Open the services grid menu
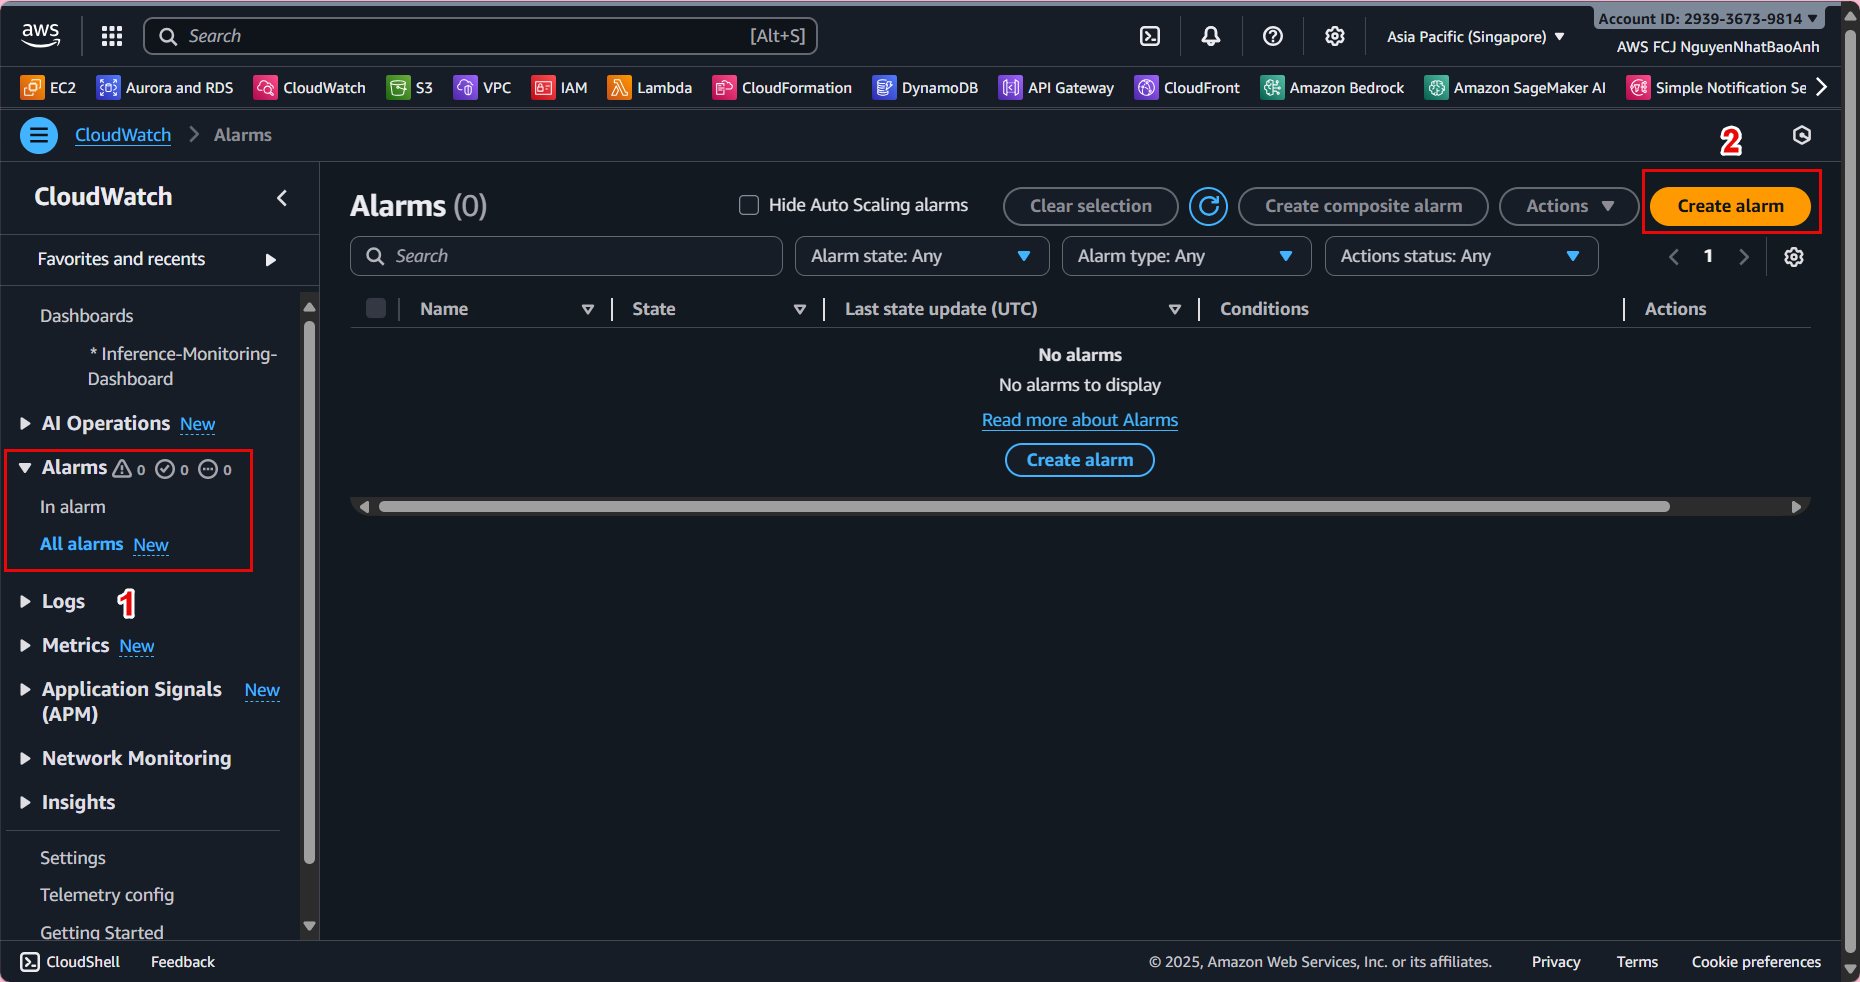This screenshot has width=1860, height=982. click(112, 36)
